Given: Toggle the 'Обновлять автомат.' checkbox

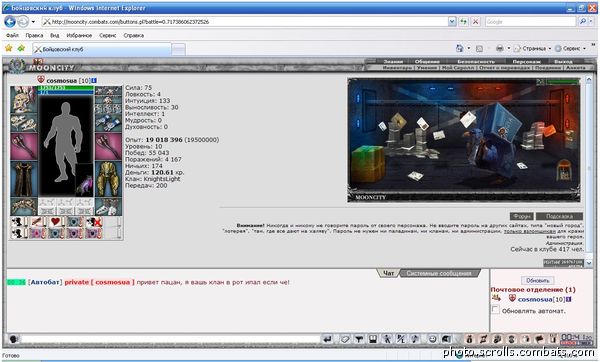Looking at the screenshot, I should 496,310.
